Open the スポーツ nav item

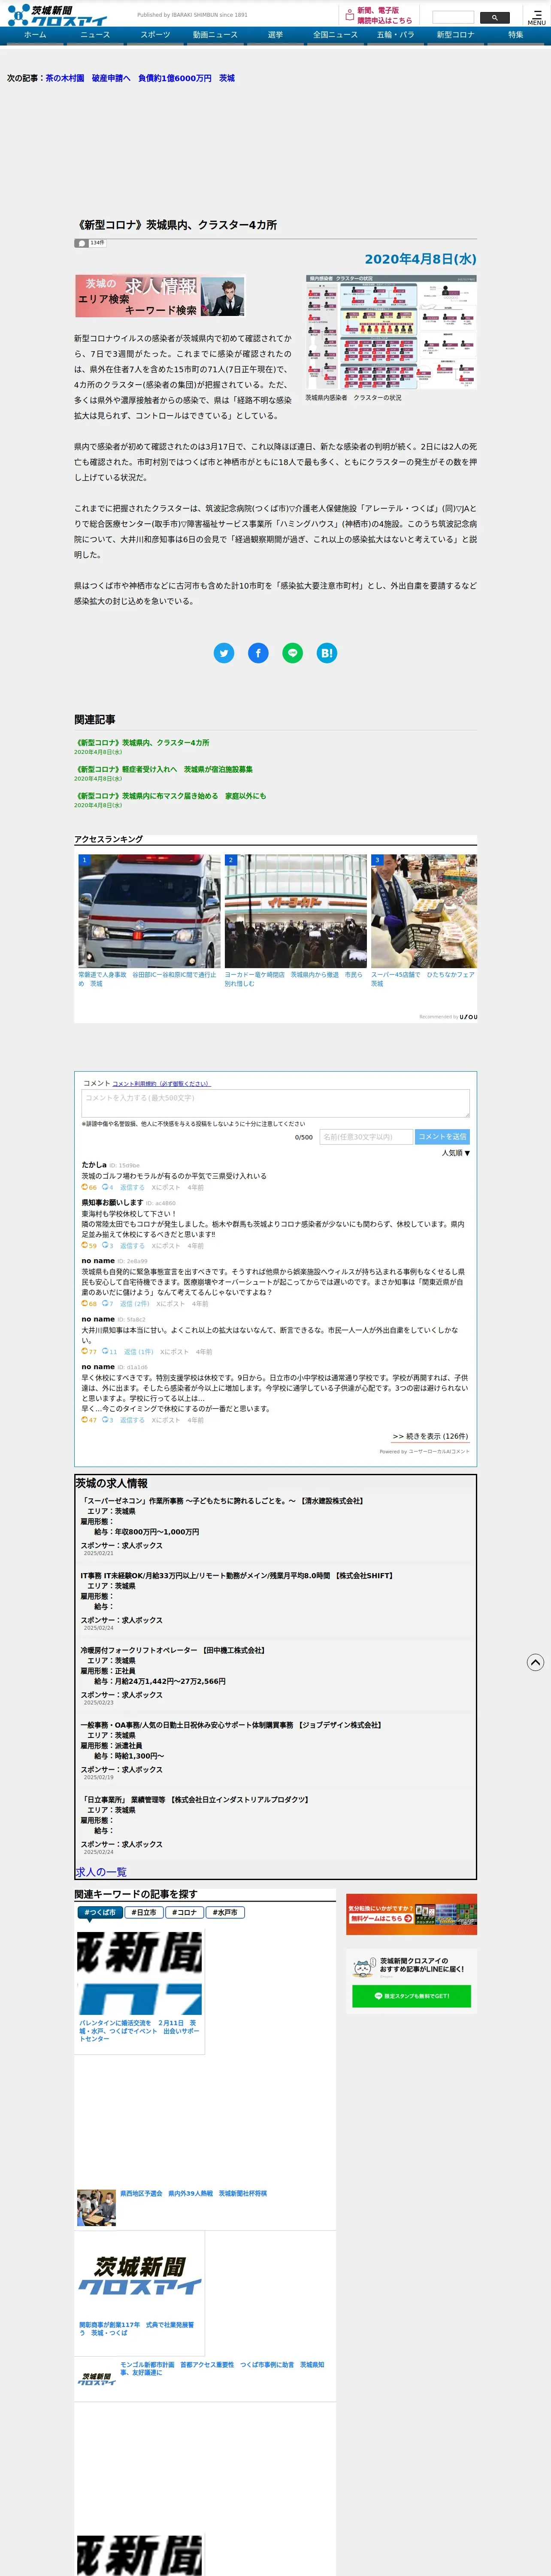(x=155, y=35)
